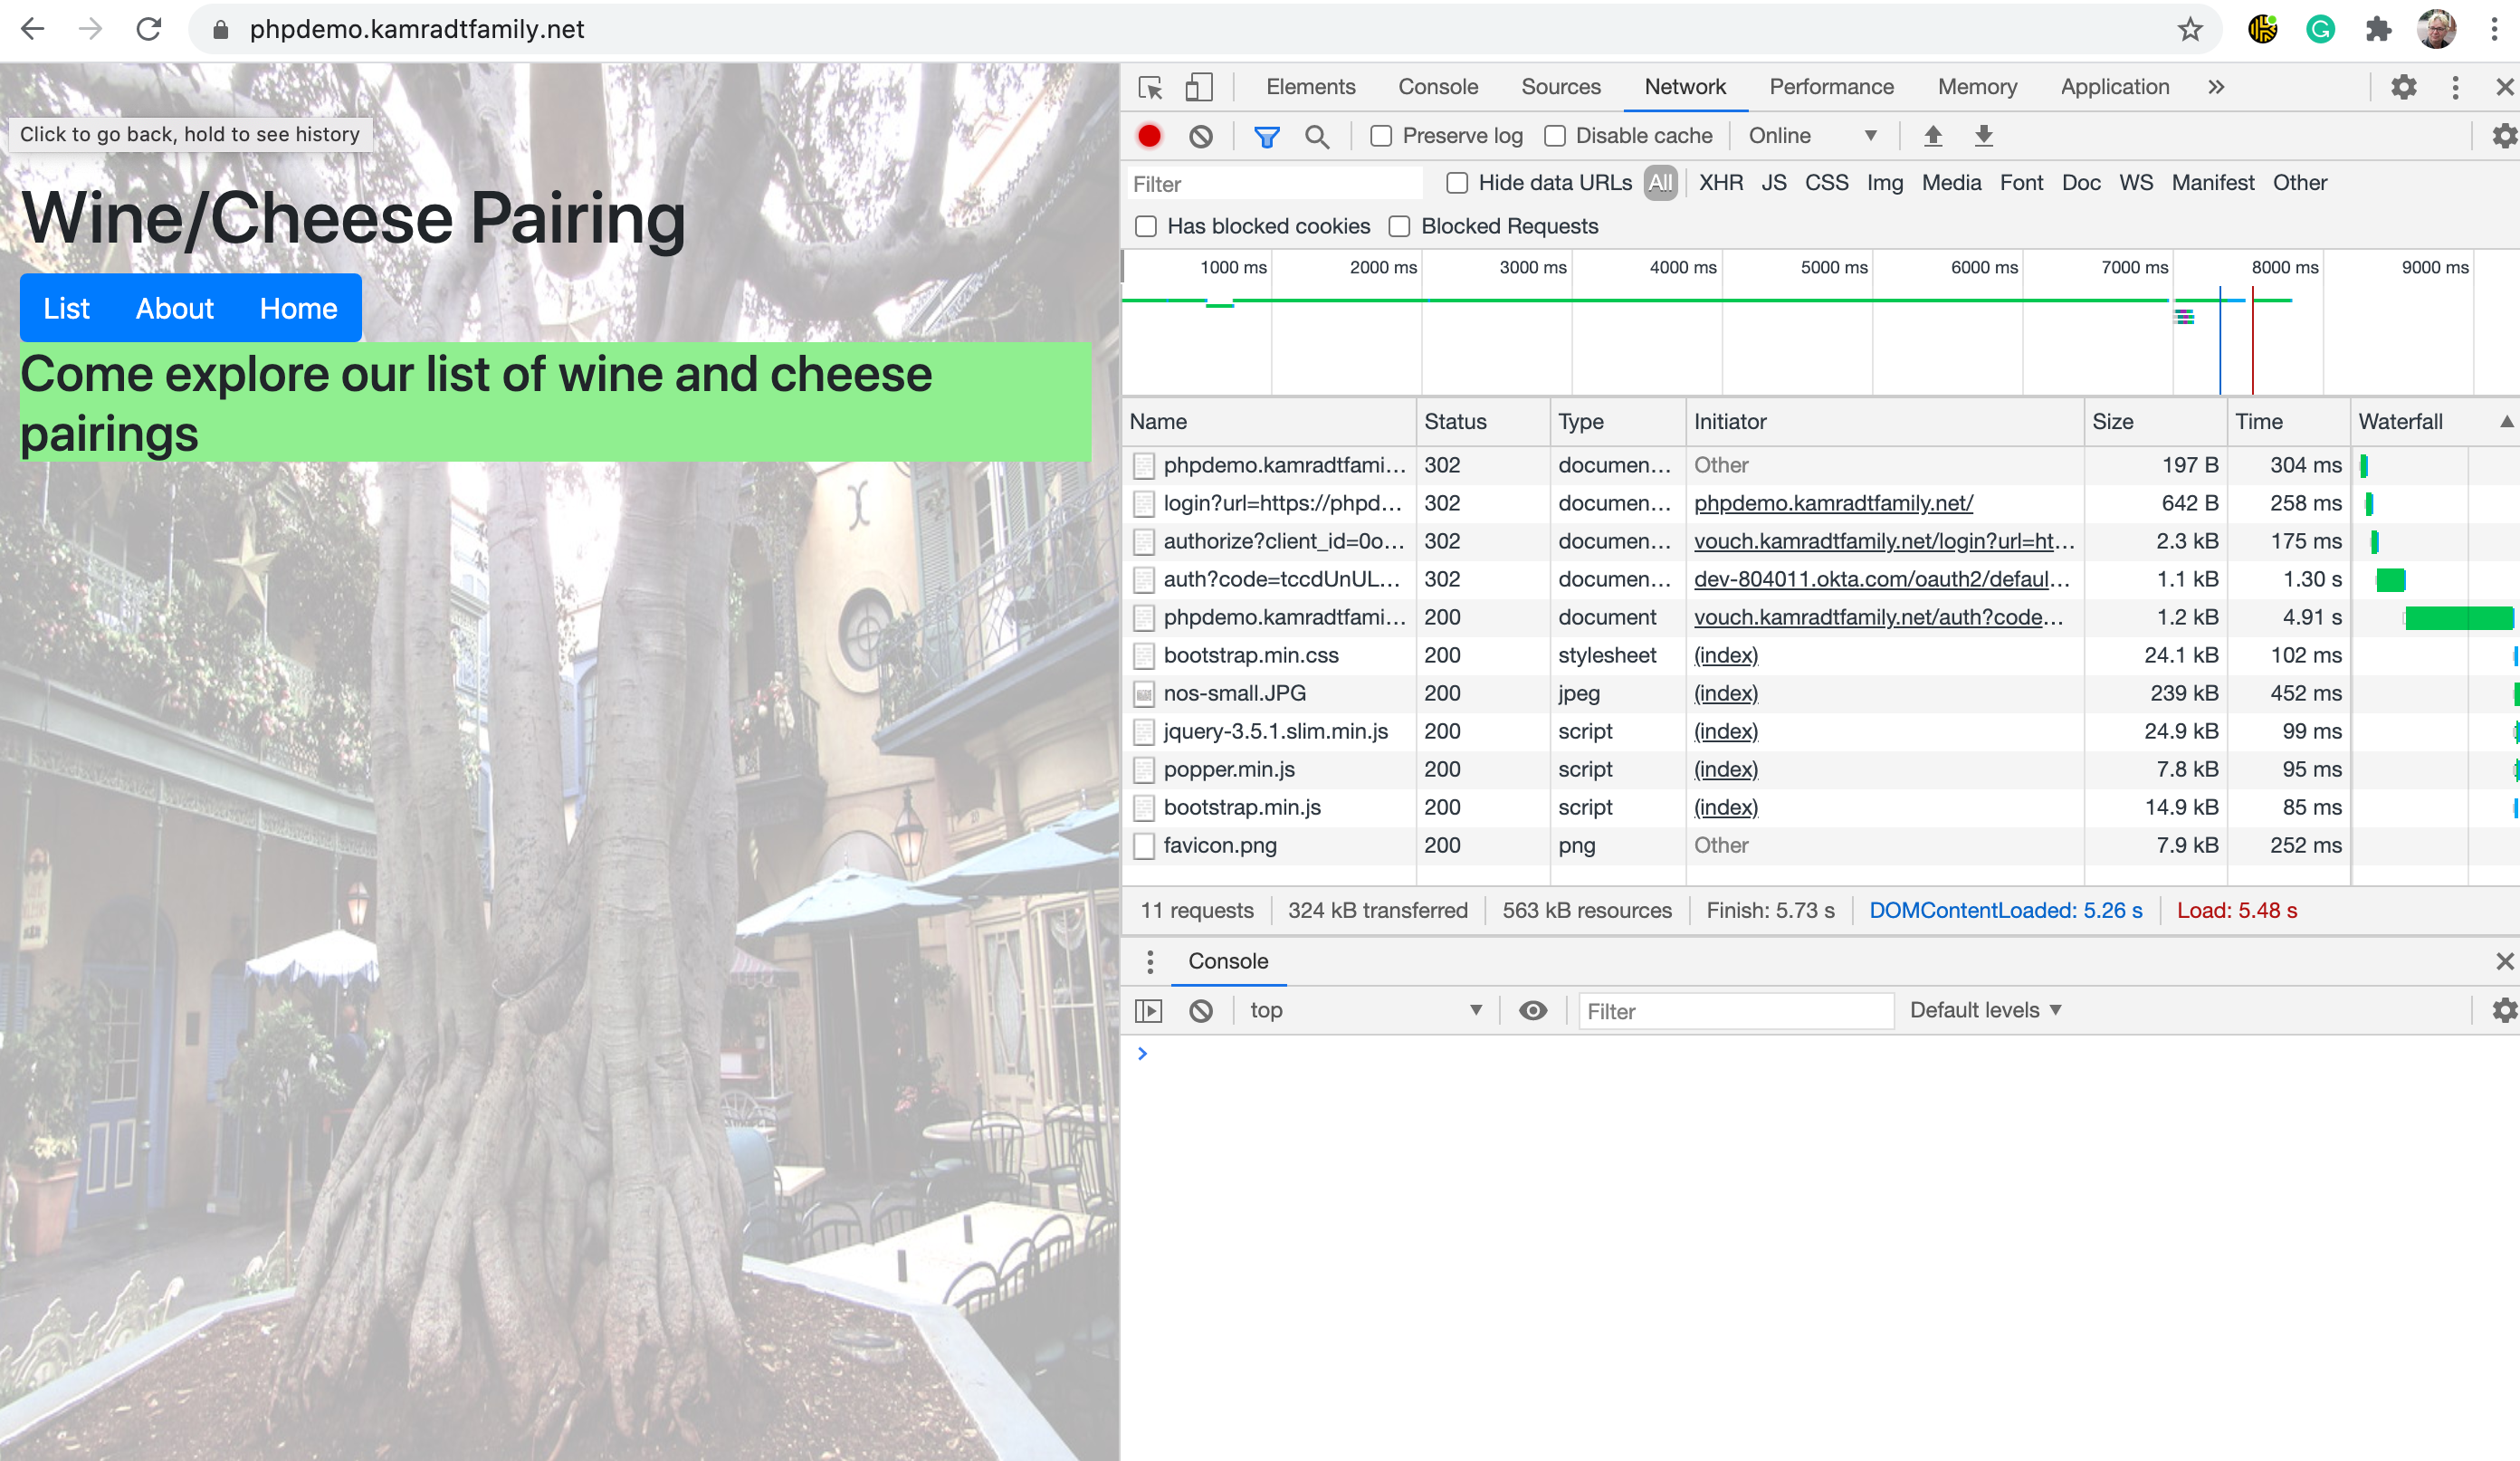Toggle the device toolbar icon

1198,87
